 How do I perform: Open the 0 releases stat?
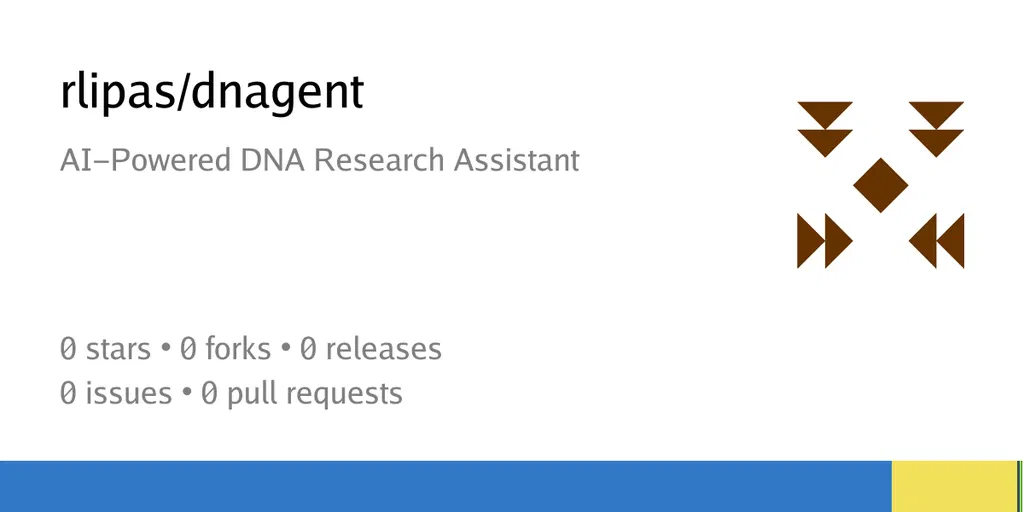(370, 349)
